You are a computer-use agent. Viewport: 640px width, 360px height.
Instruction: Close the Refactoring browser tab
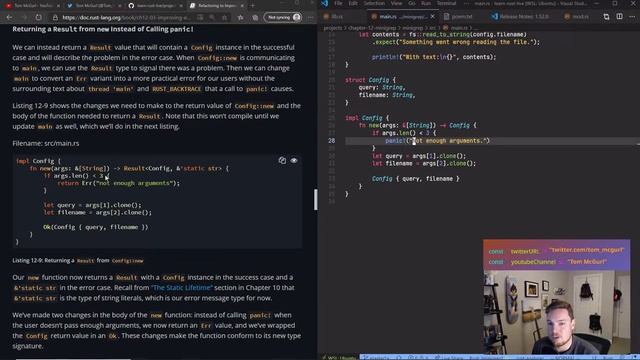242,6
